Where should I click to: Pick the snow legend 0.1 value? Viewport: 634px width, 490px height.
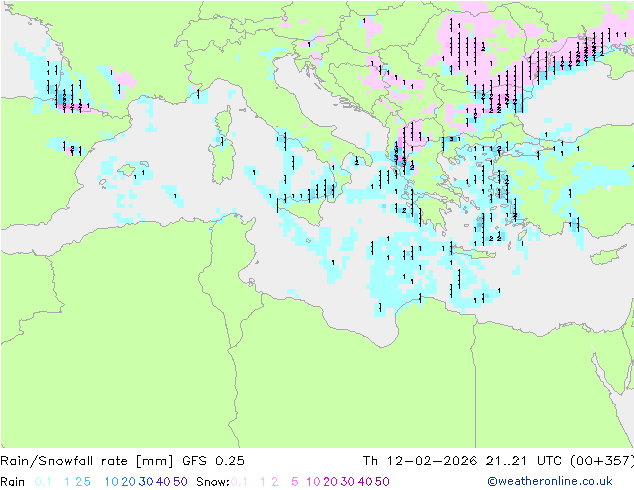click(x=239, y=482)
